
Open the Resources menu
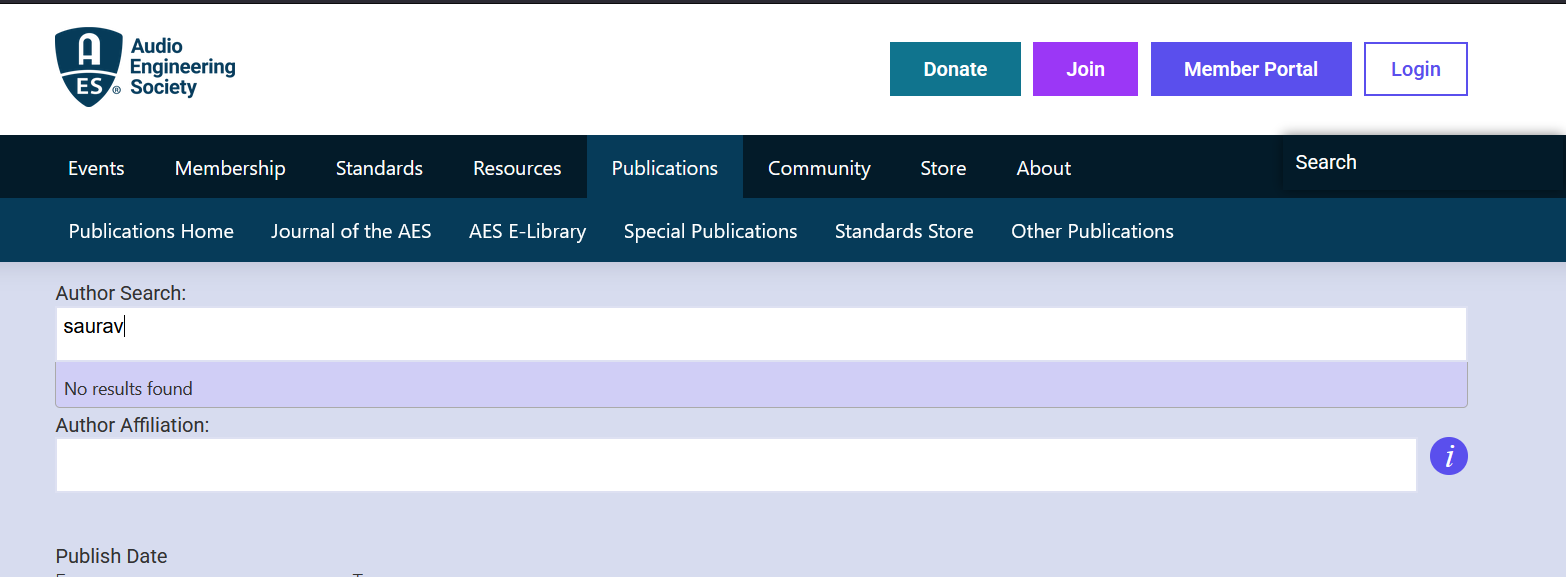click(517, 168)
